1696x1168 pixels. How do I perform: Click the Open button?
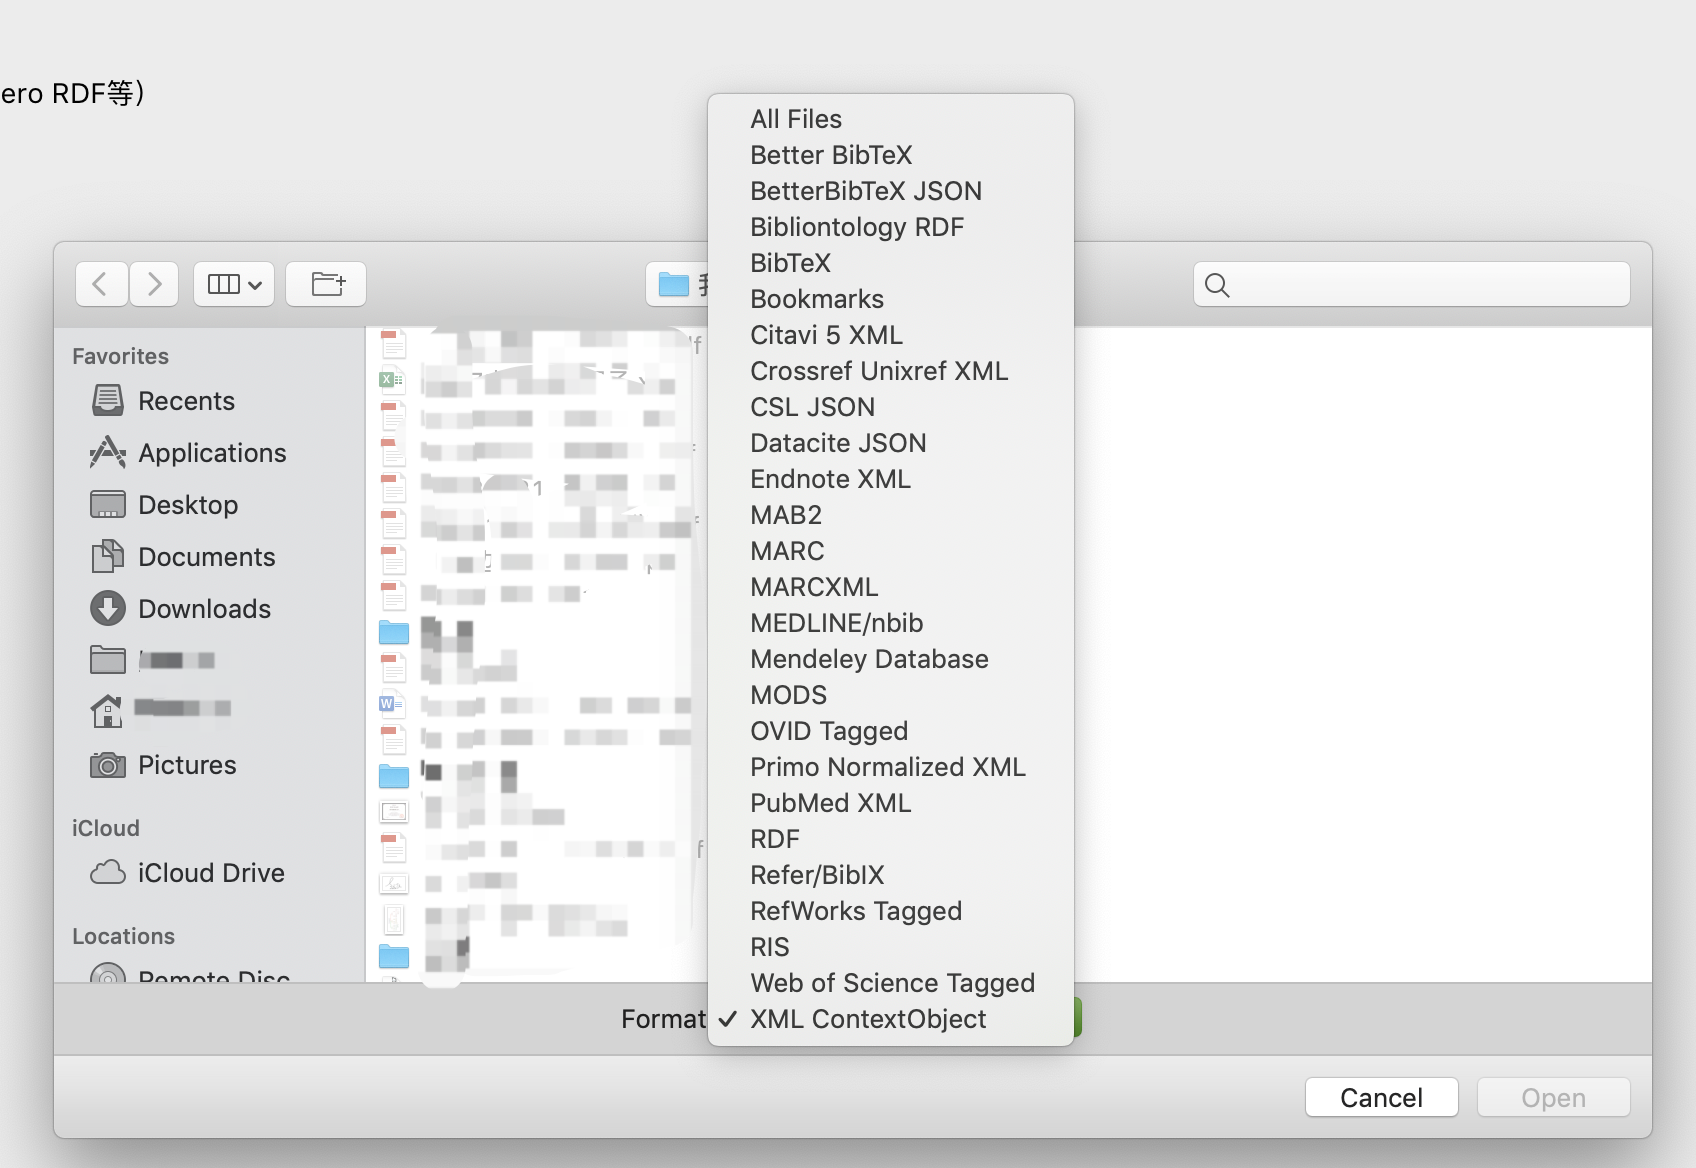[x=1553, y=1098]
